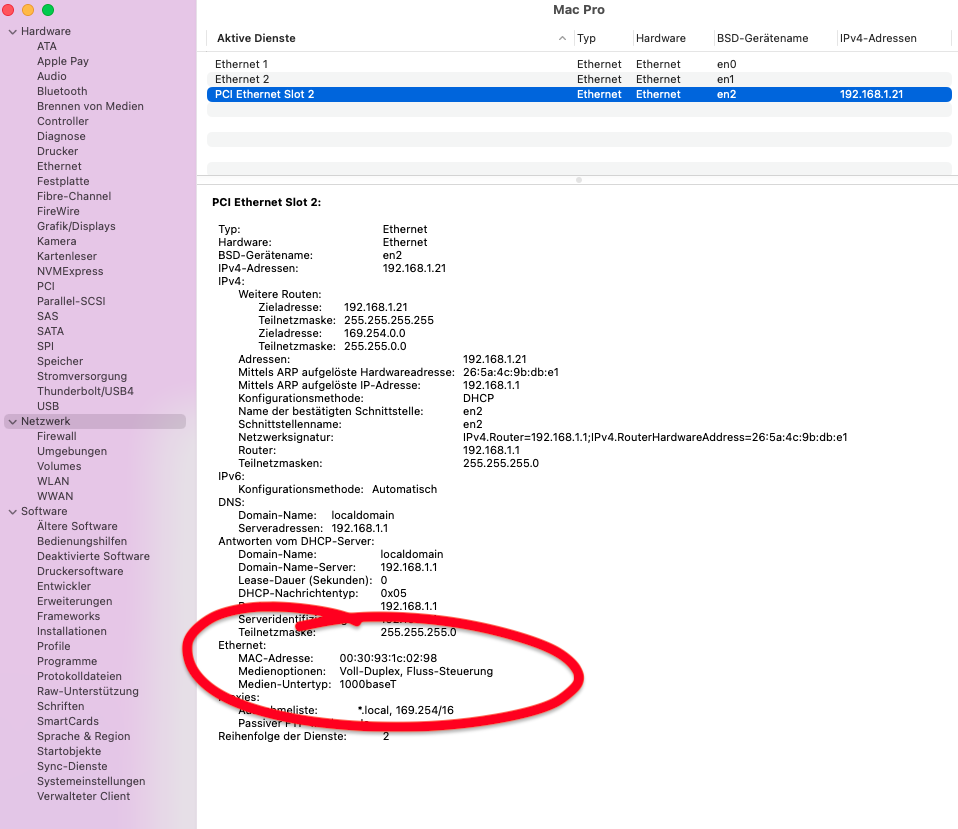Viewport: 958px width, 829px height.
Task: Open Bedienungshilfen in the sidebar
Action: [82, 541]
